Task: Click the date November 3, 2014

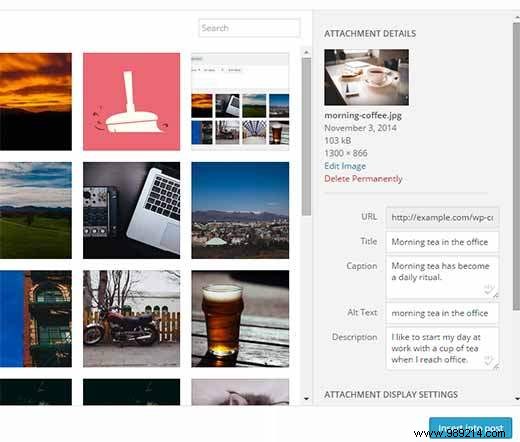Action: pyautogui.click(x=360, y=128)
